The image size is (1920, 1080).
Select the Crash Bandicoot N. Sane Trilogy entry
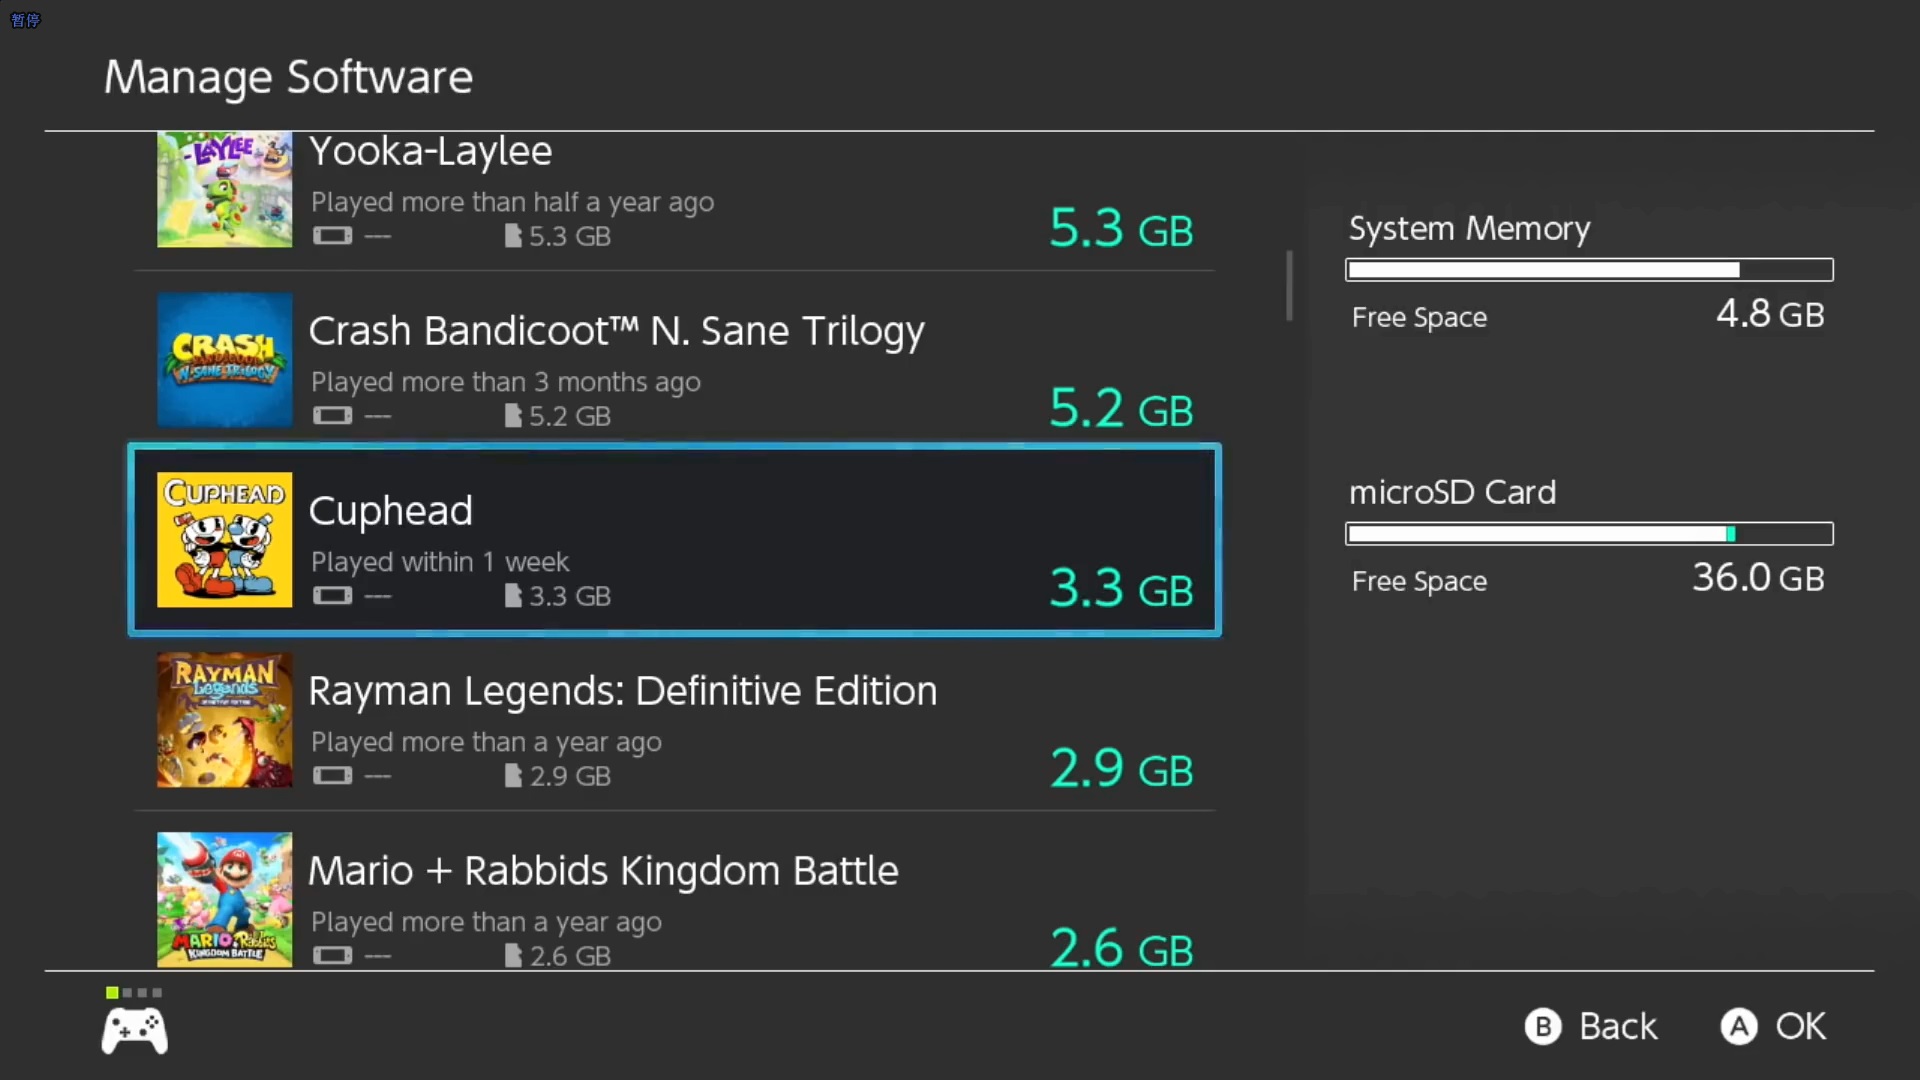(x=675, y=360)
